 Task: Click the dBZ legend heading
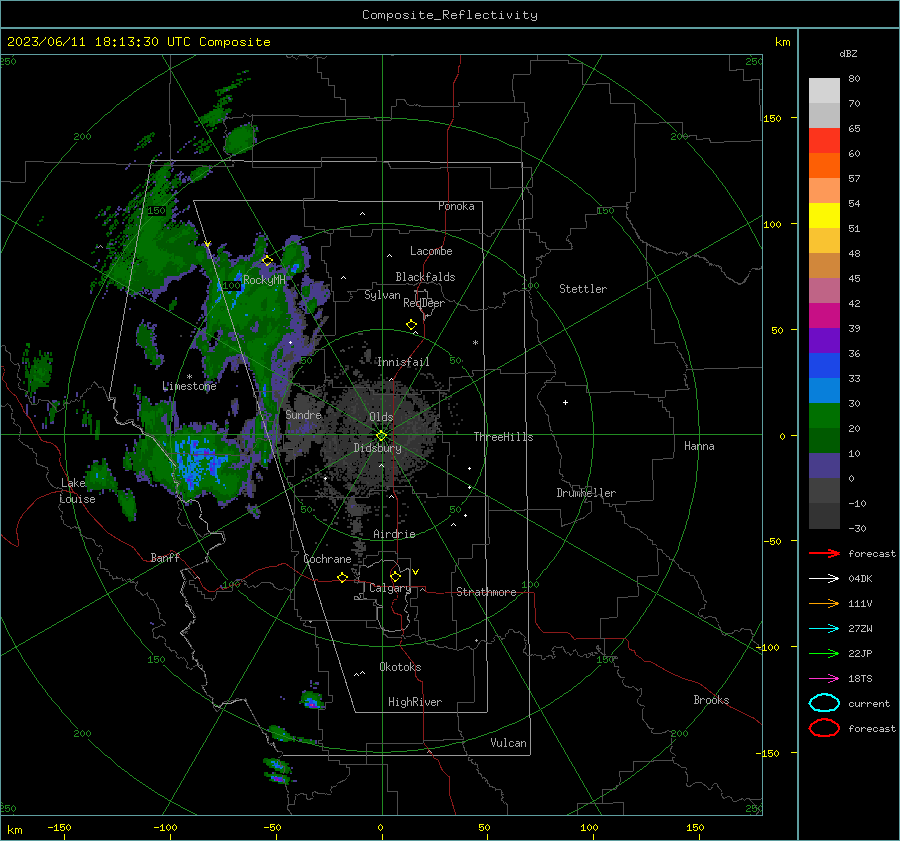(x=848, y=53)
